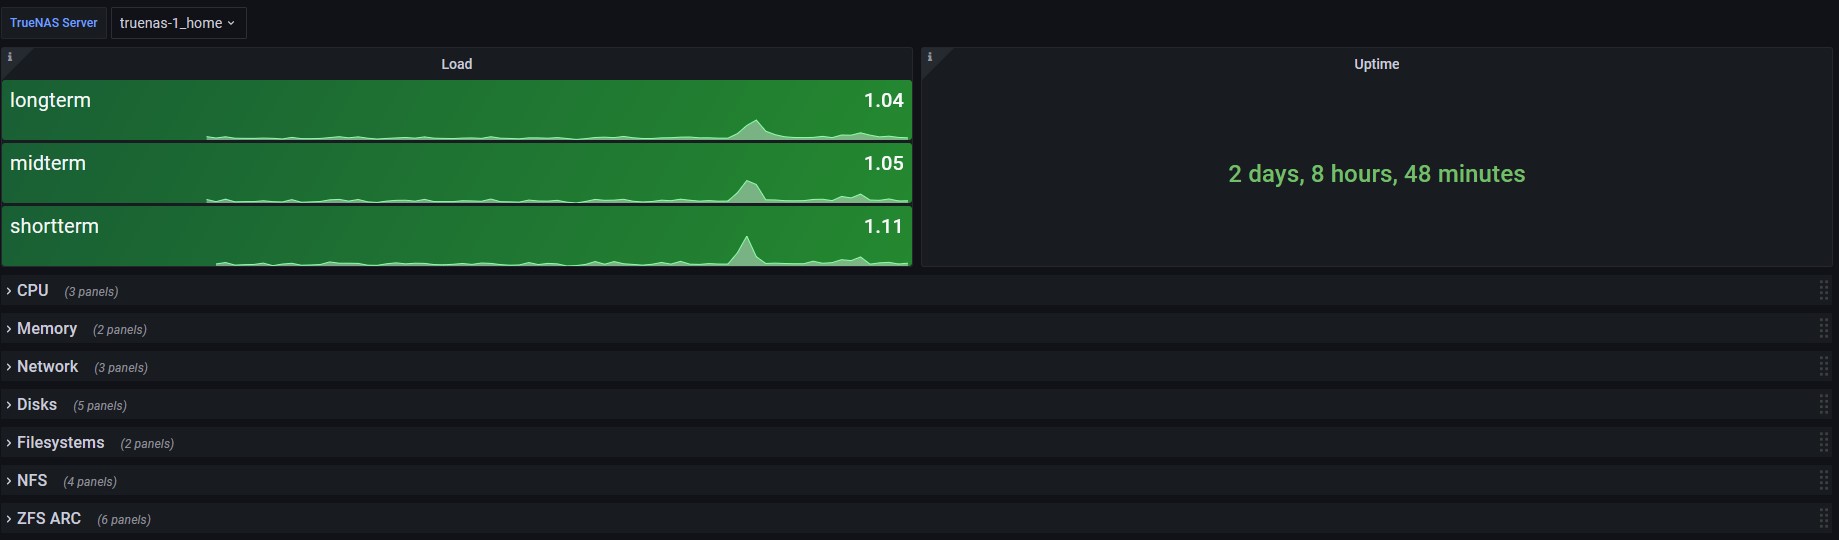Expand the Network panels row
This screenshot has width=1839, height=540.
point(47,367)
